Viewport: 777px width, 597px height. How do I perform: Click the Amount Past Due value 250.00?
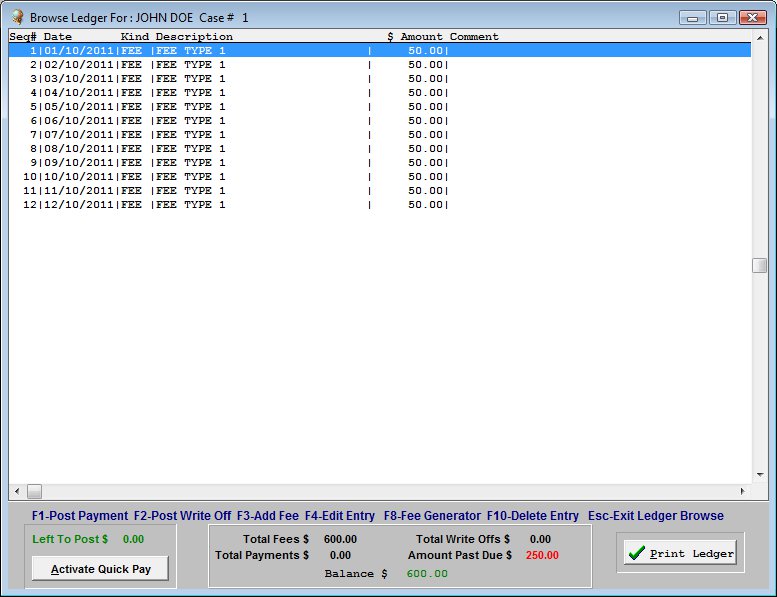tap(542, 555)
